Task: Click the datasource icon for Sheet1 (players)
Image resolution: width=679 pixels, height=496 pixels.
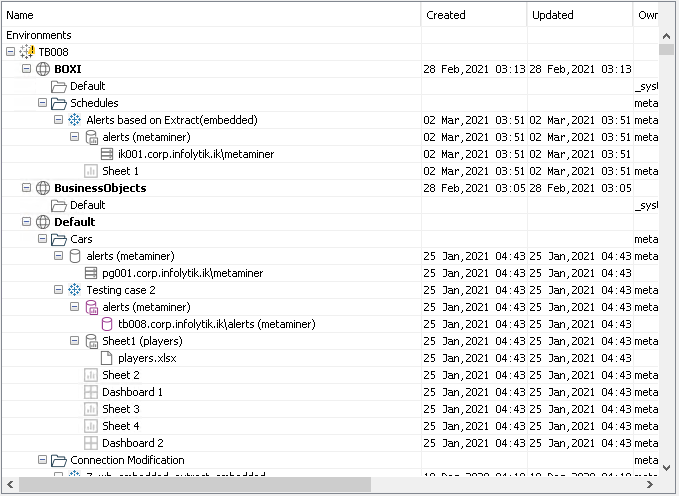Action: pos(91,341)
